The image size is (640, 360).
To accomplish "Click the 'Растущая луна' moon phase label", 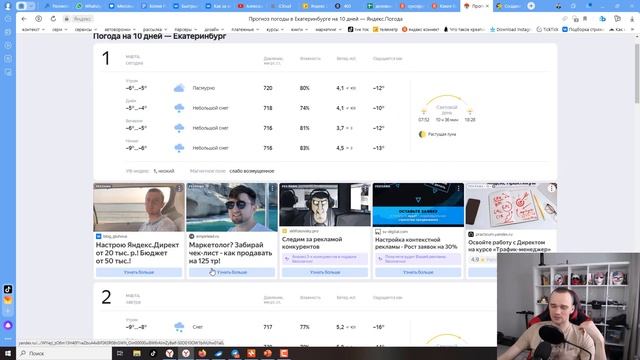I will 442,134.
